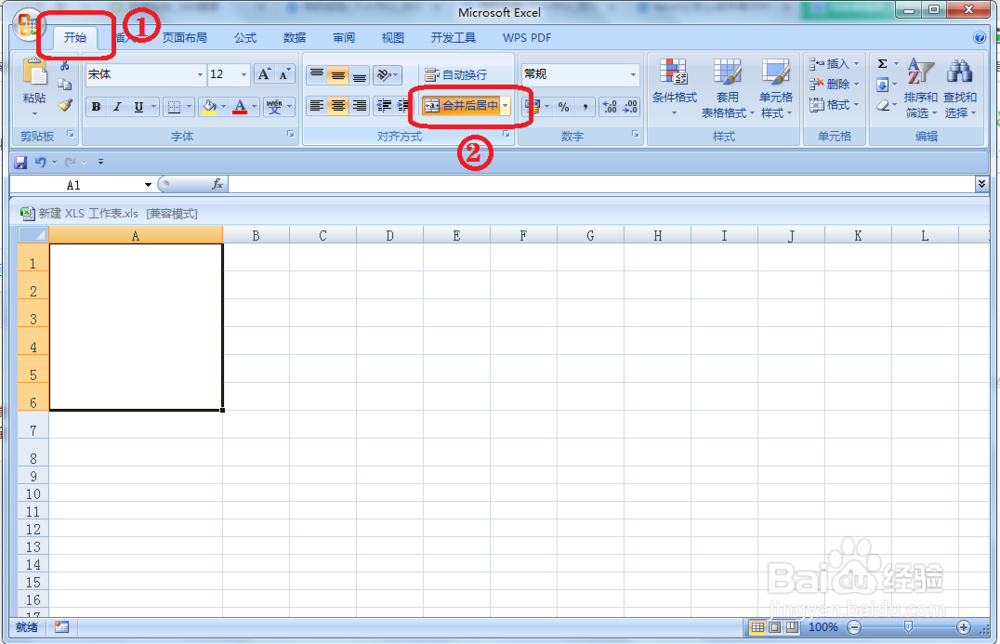Open fill color dropdown arrow

click(223, 106)
